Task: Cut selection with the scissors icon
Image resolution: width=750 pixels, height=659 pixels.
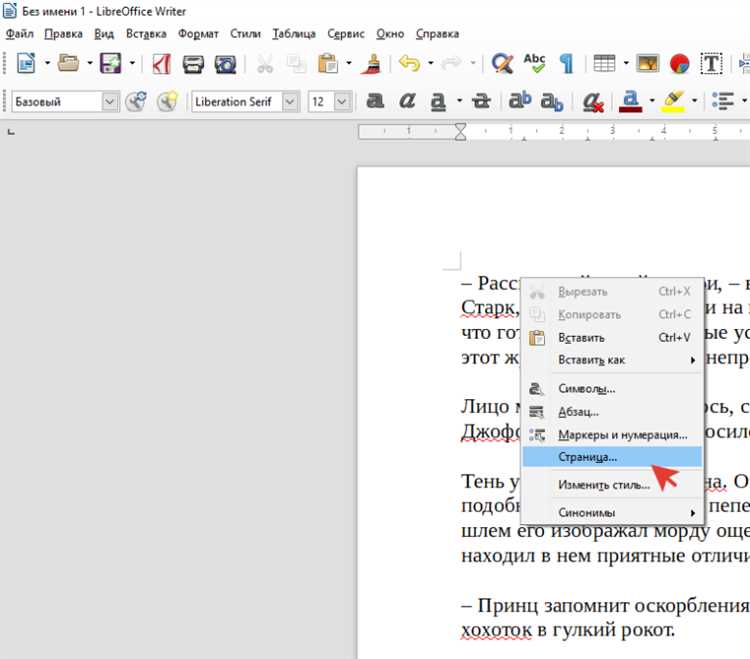Action: pos(265,64)
